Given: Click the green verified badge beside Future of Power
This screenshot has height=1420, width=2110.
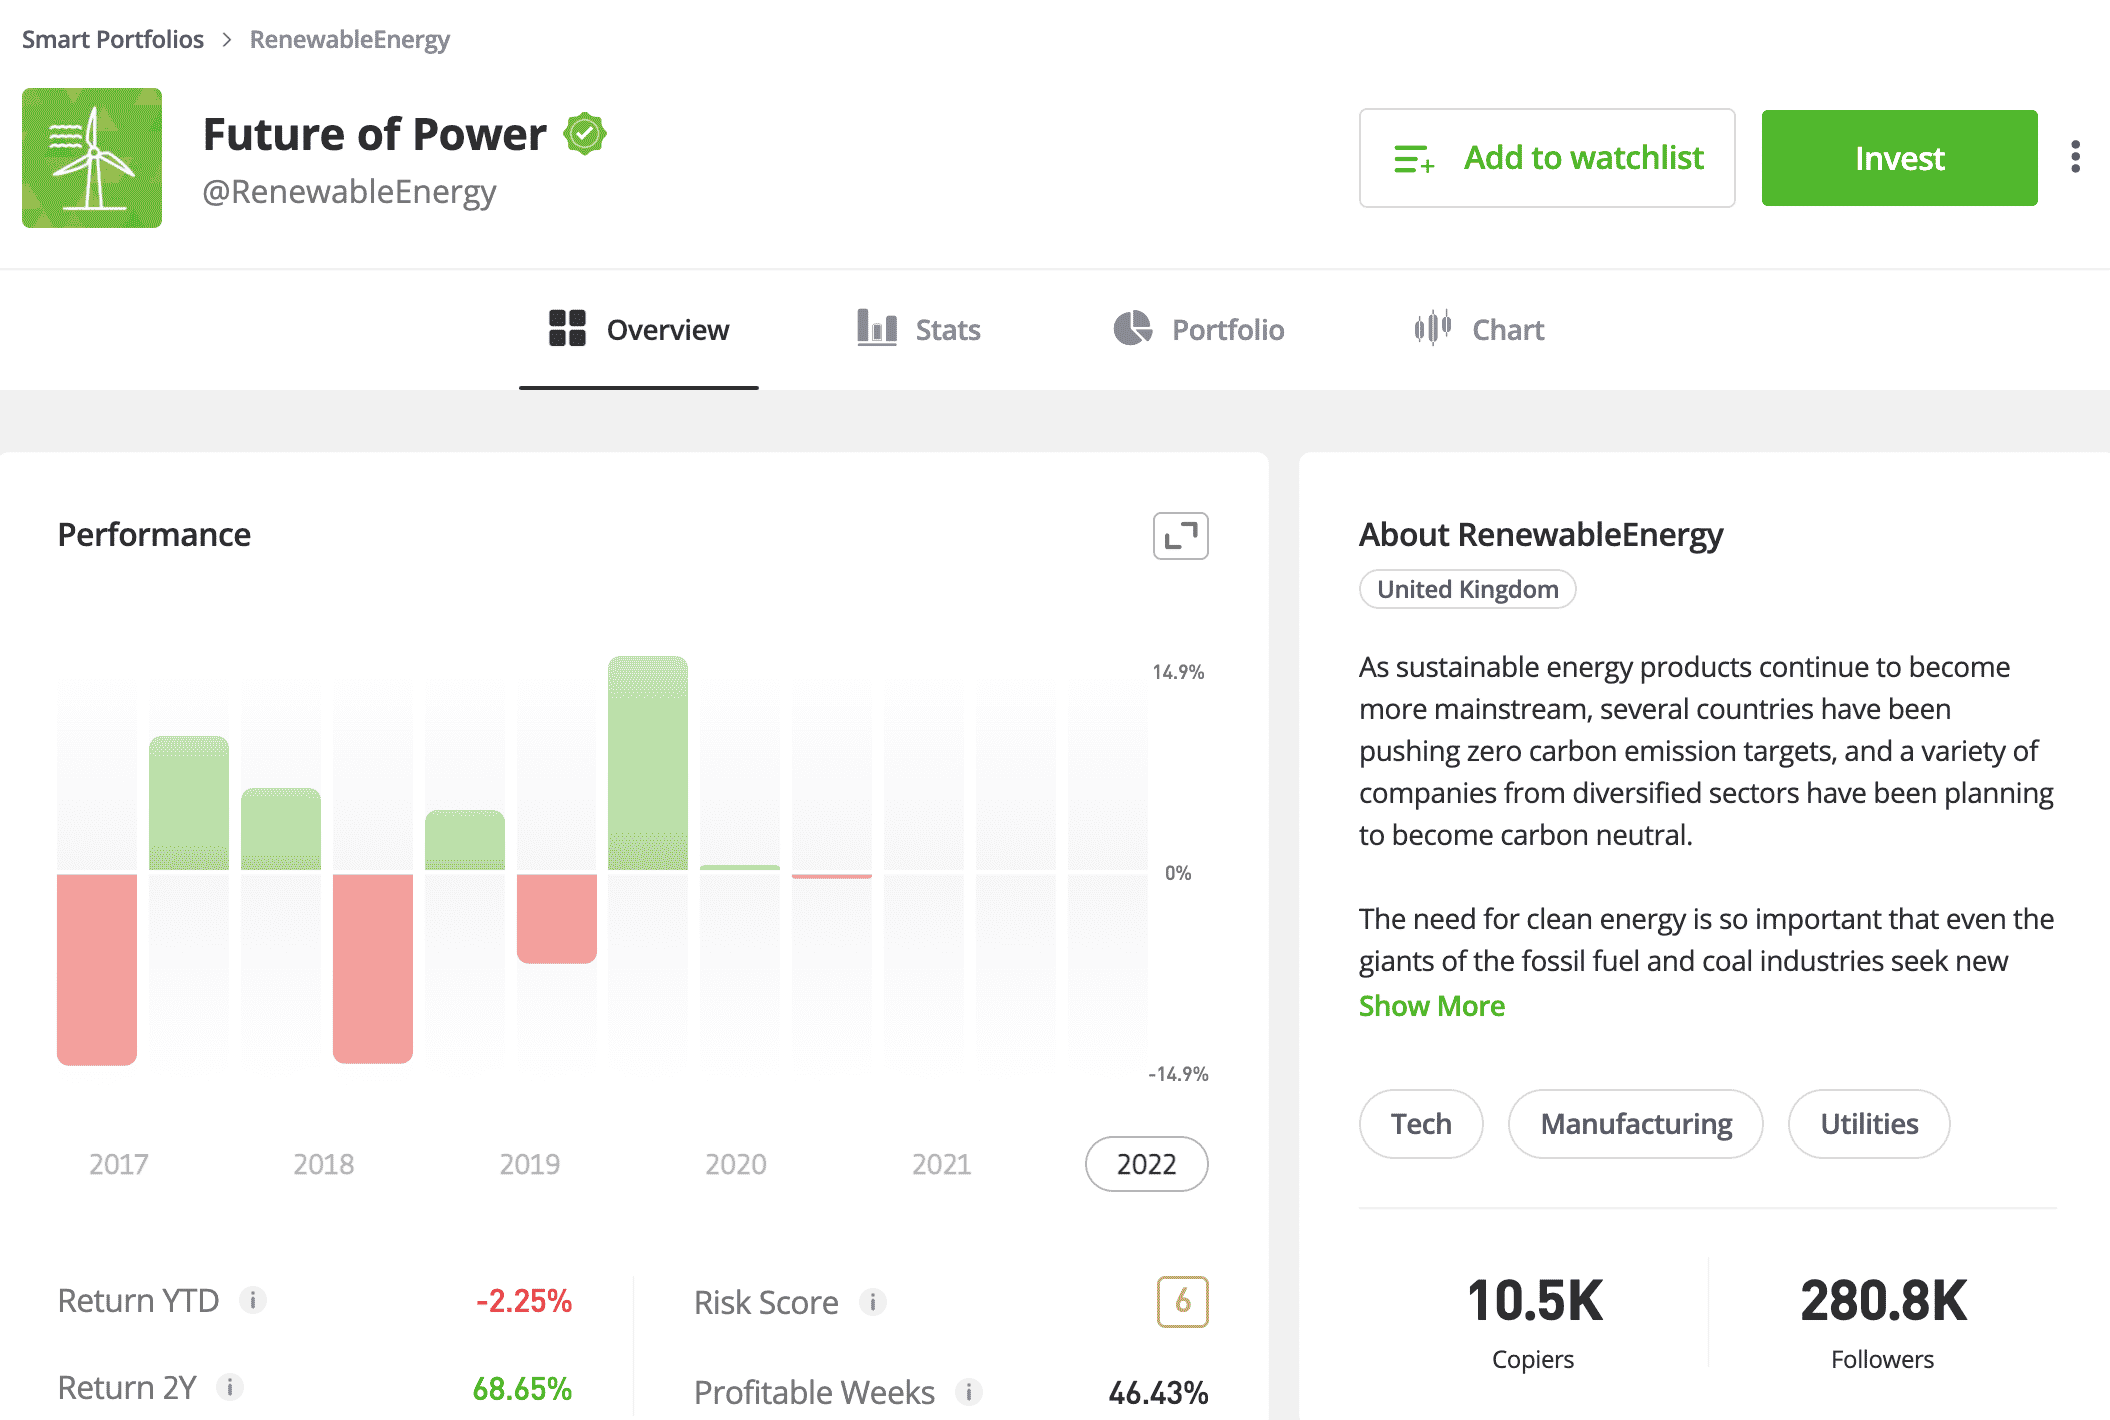Looking at the screenshot, I should 585,134.
